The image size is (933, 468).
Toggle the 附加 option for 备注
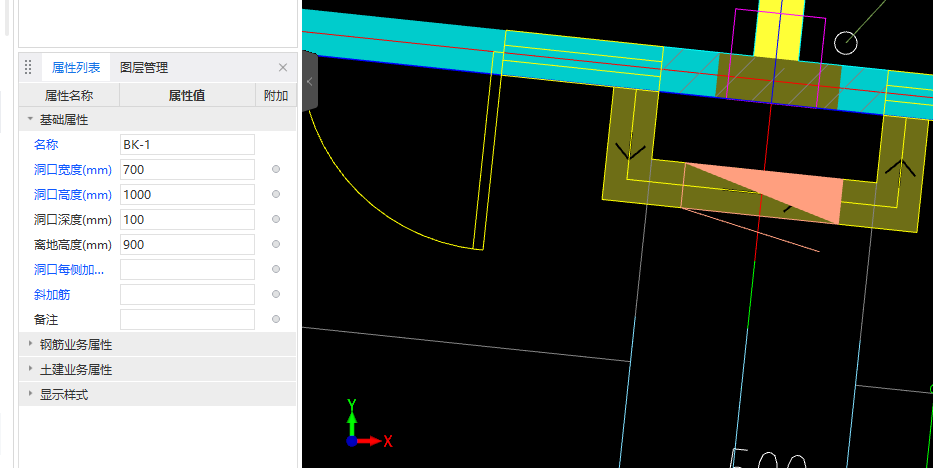coord(276,319)
